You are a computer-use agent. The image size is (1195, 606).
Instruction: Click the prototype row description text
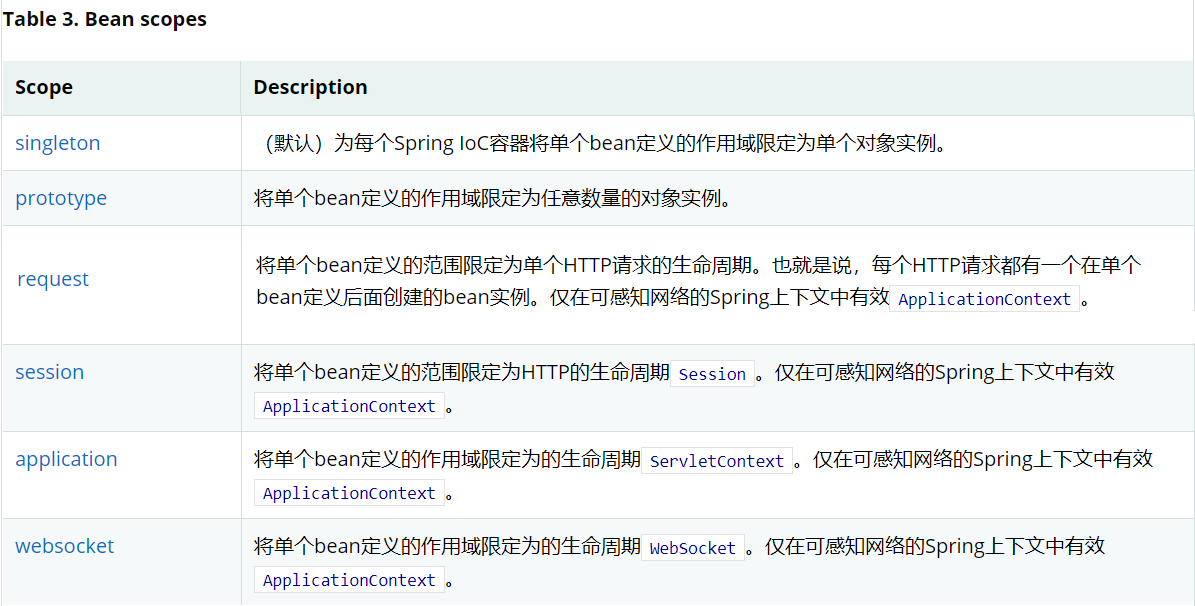493,198
